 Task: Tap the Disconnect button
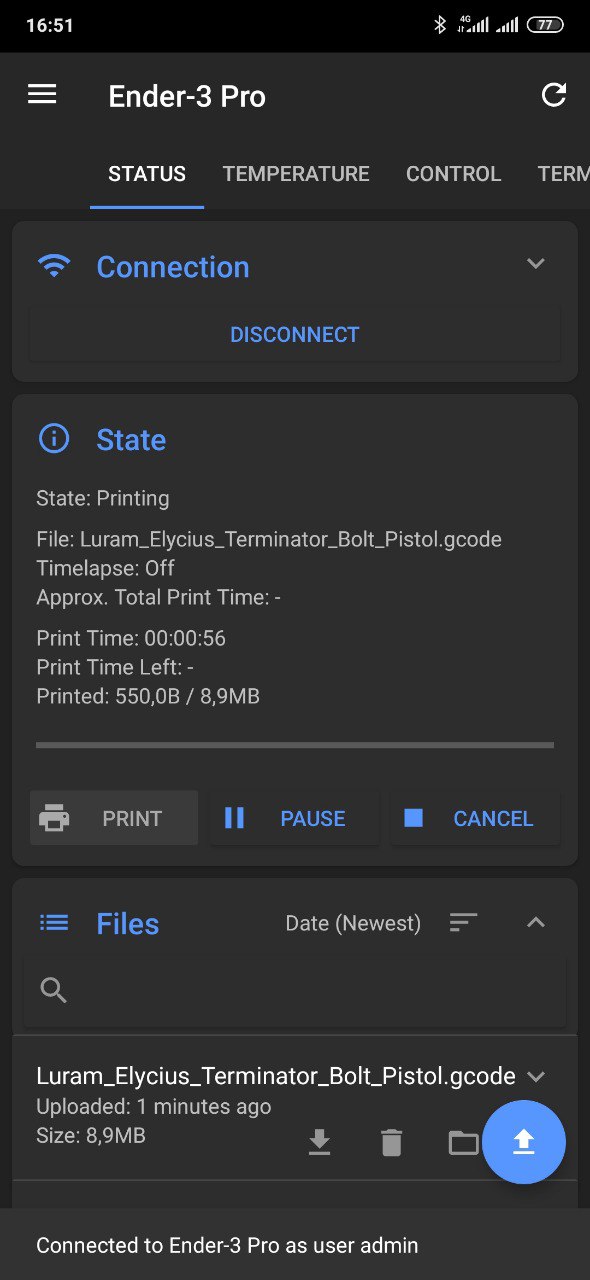(295, 335)
